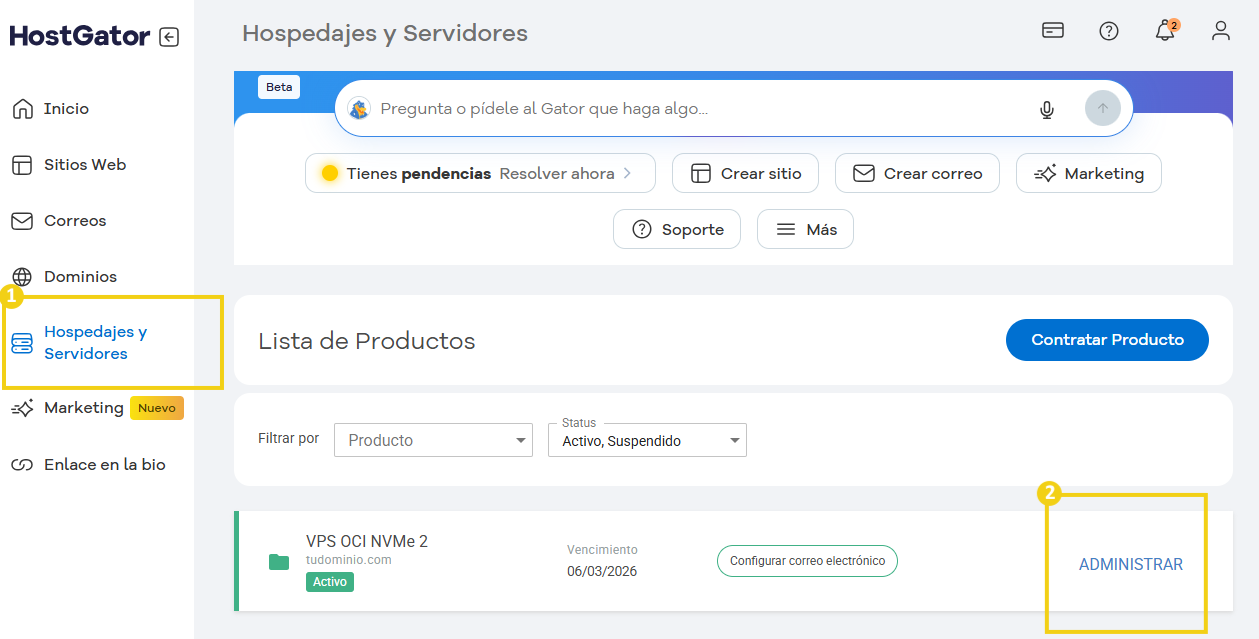The image size is (1259, 639).
Task: Click the submit arrow in the search bar
Action: click(1103, 108)
